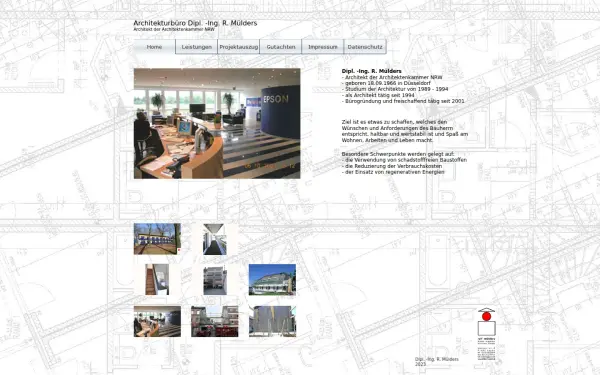This screenshot has height=375, width=600.
Task: Open the Leistungen menu tab
Action: click(x=197, y=47)
